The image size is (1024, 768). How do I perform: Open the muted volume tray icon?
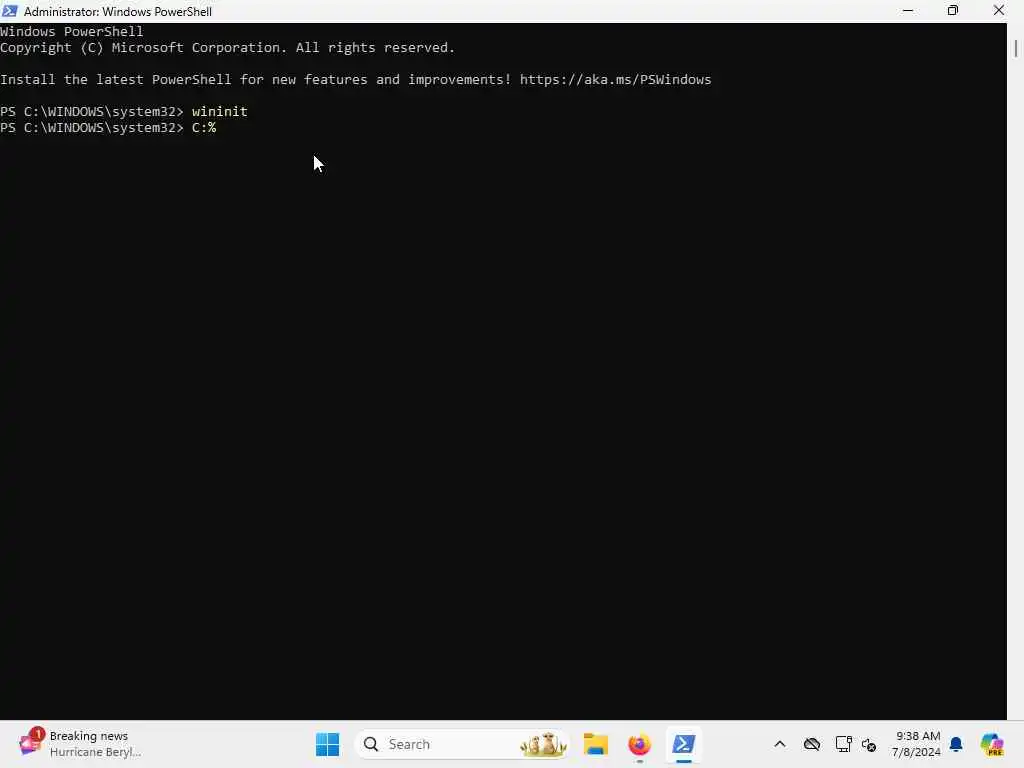coord(869,744)
